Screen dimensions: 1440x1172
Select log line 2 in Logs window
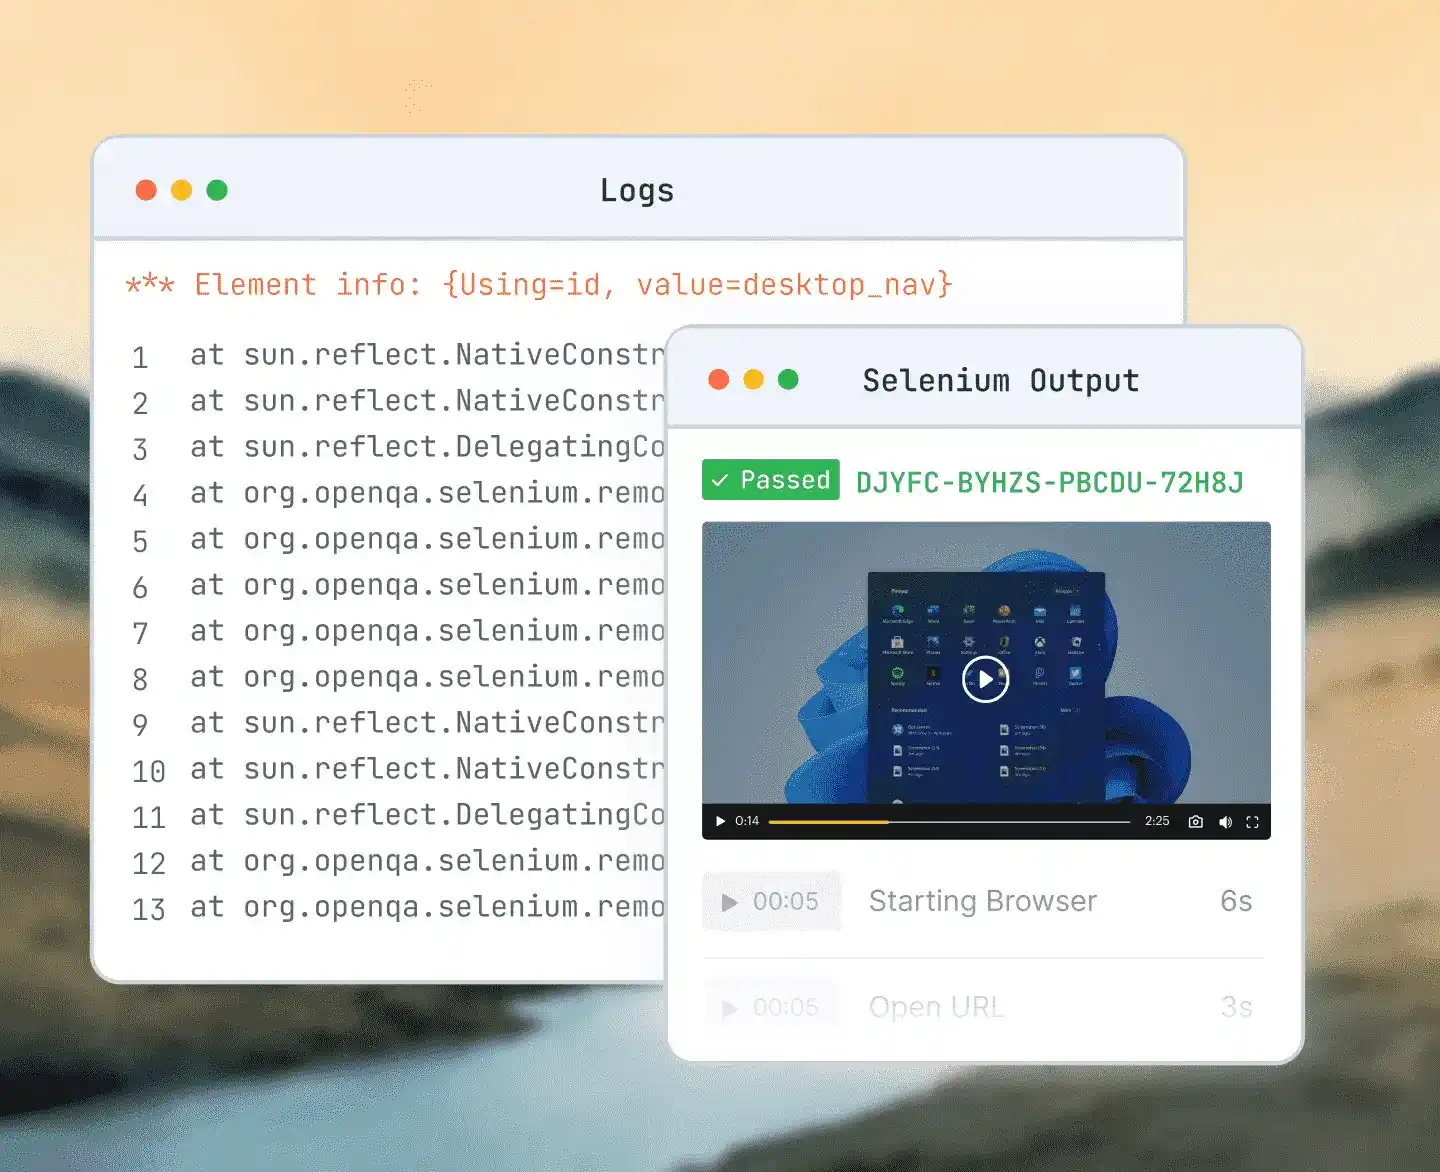pyautogui.click(x=398, y=402)
